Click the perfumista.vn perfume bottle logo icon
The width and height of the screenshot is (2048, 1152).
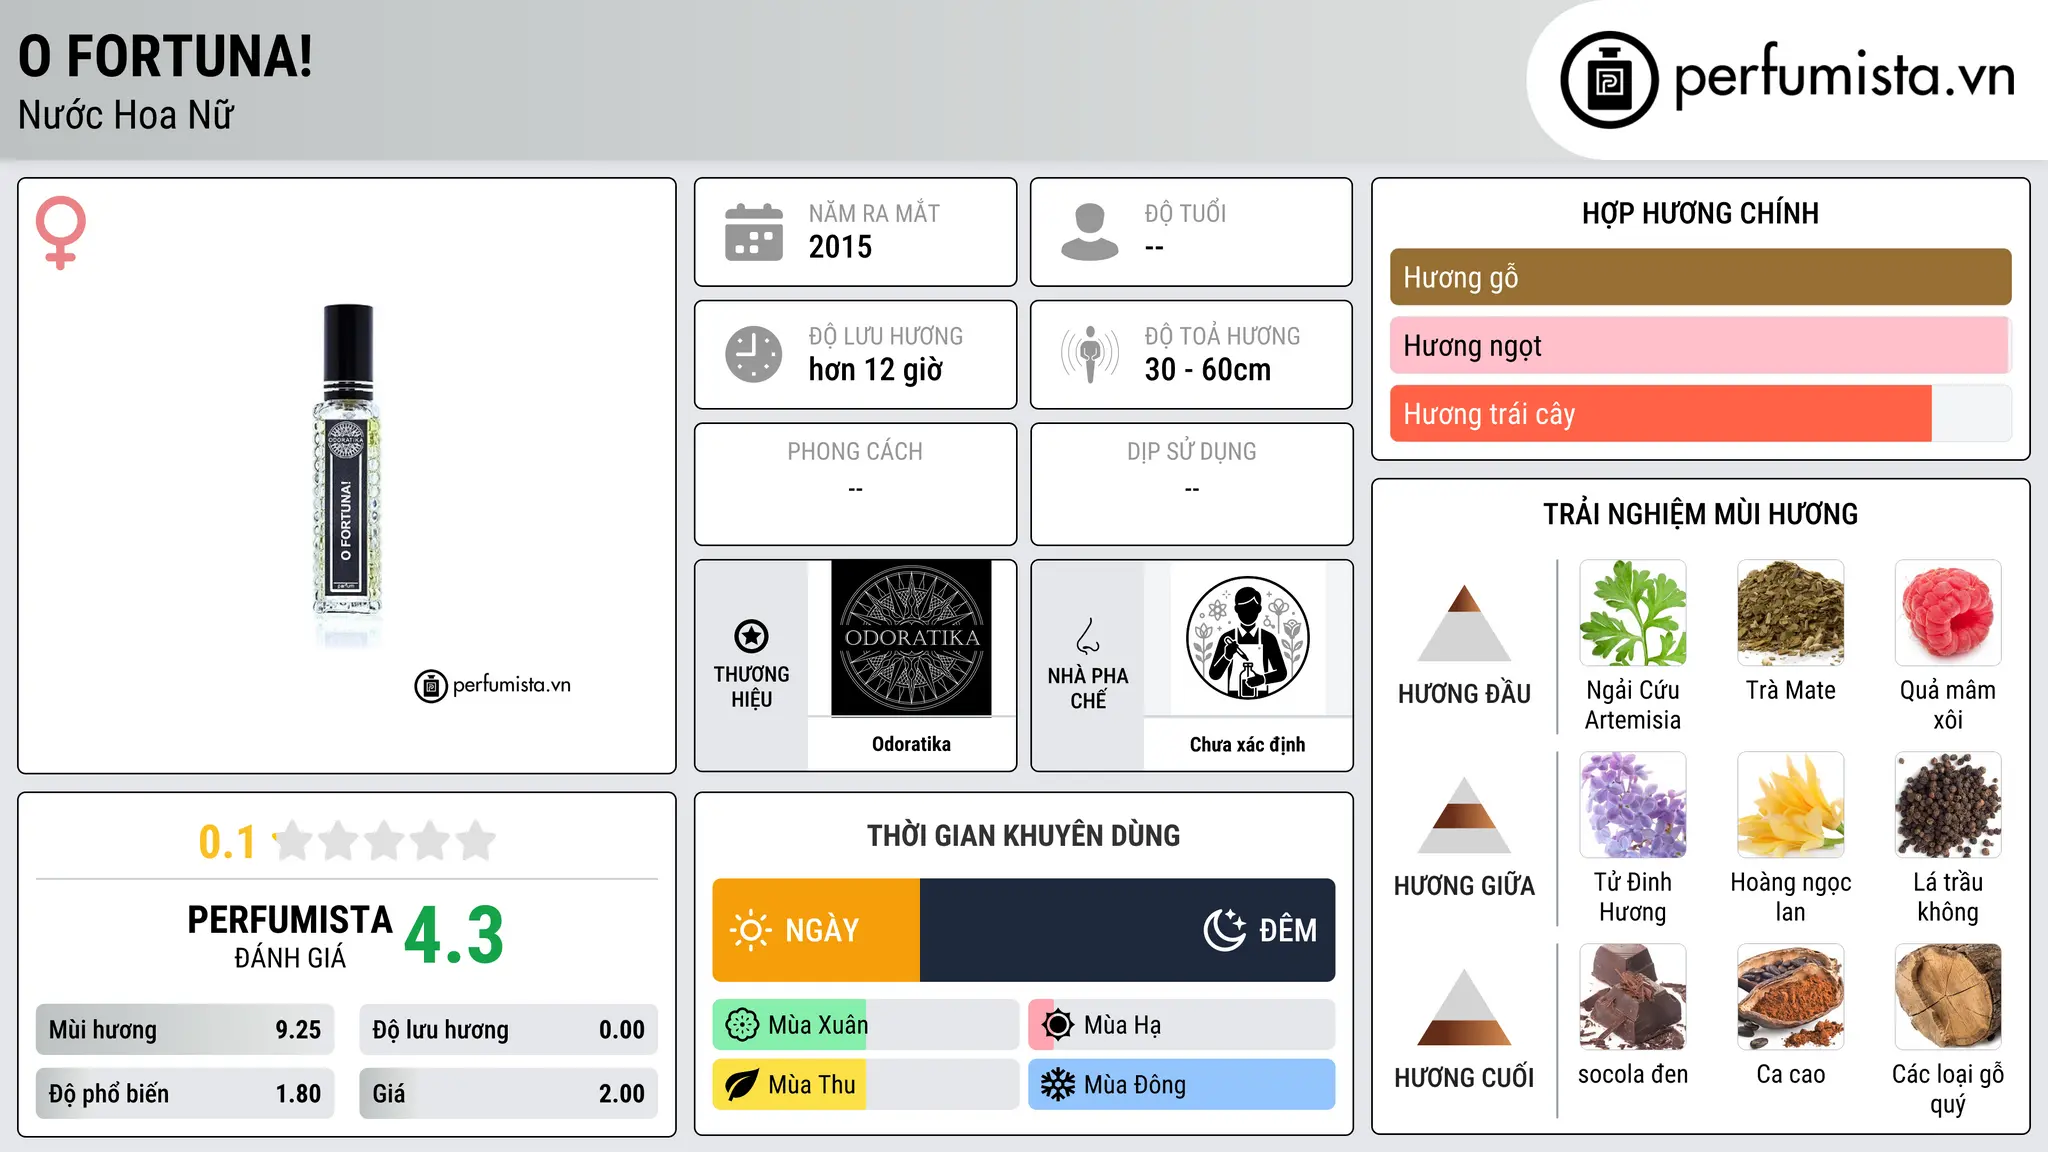coord(1609,80)
